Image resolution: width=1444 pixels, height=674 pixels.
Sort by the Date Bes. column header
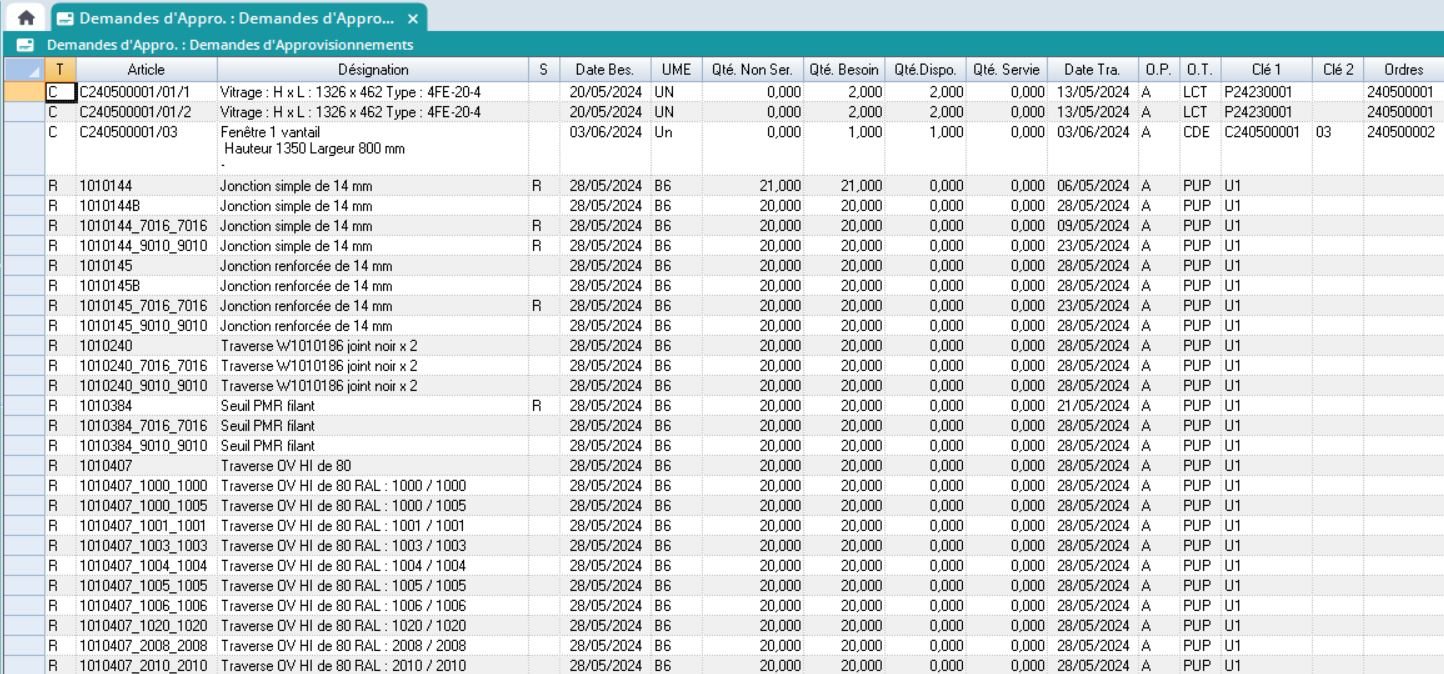click(x=605, y=70)
